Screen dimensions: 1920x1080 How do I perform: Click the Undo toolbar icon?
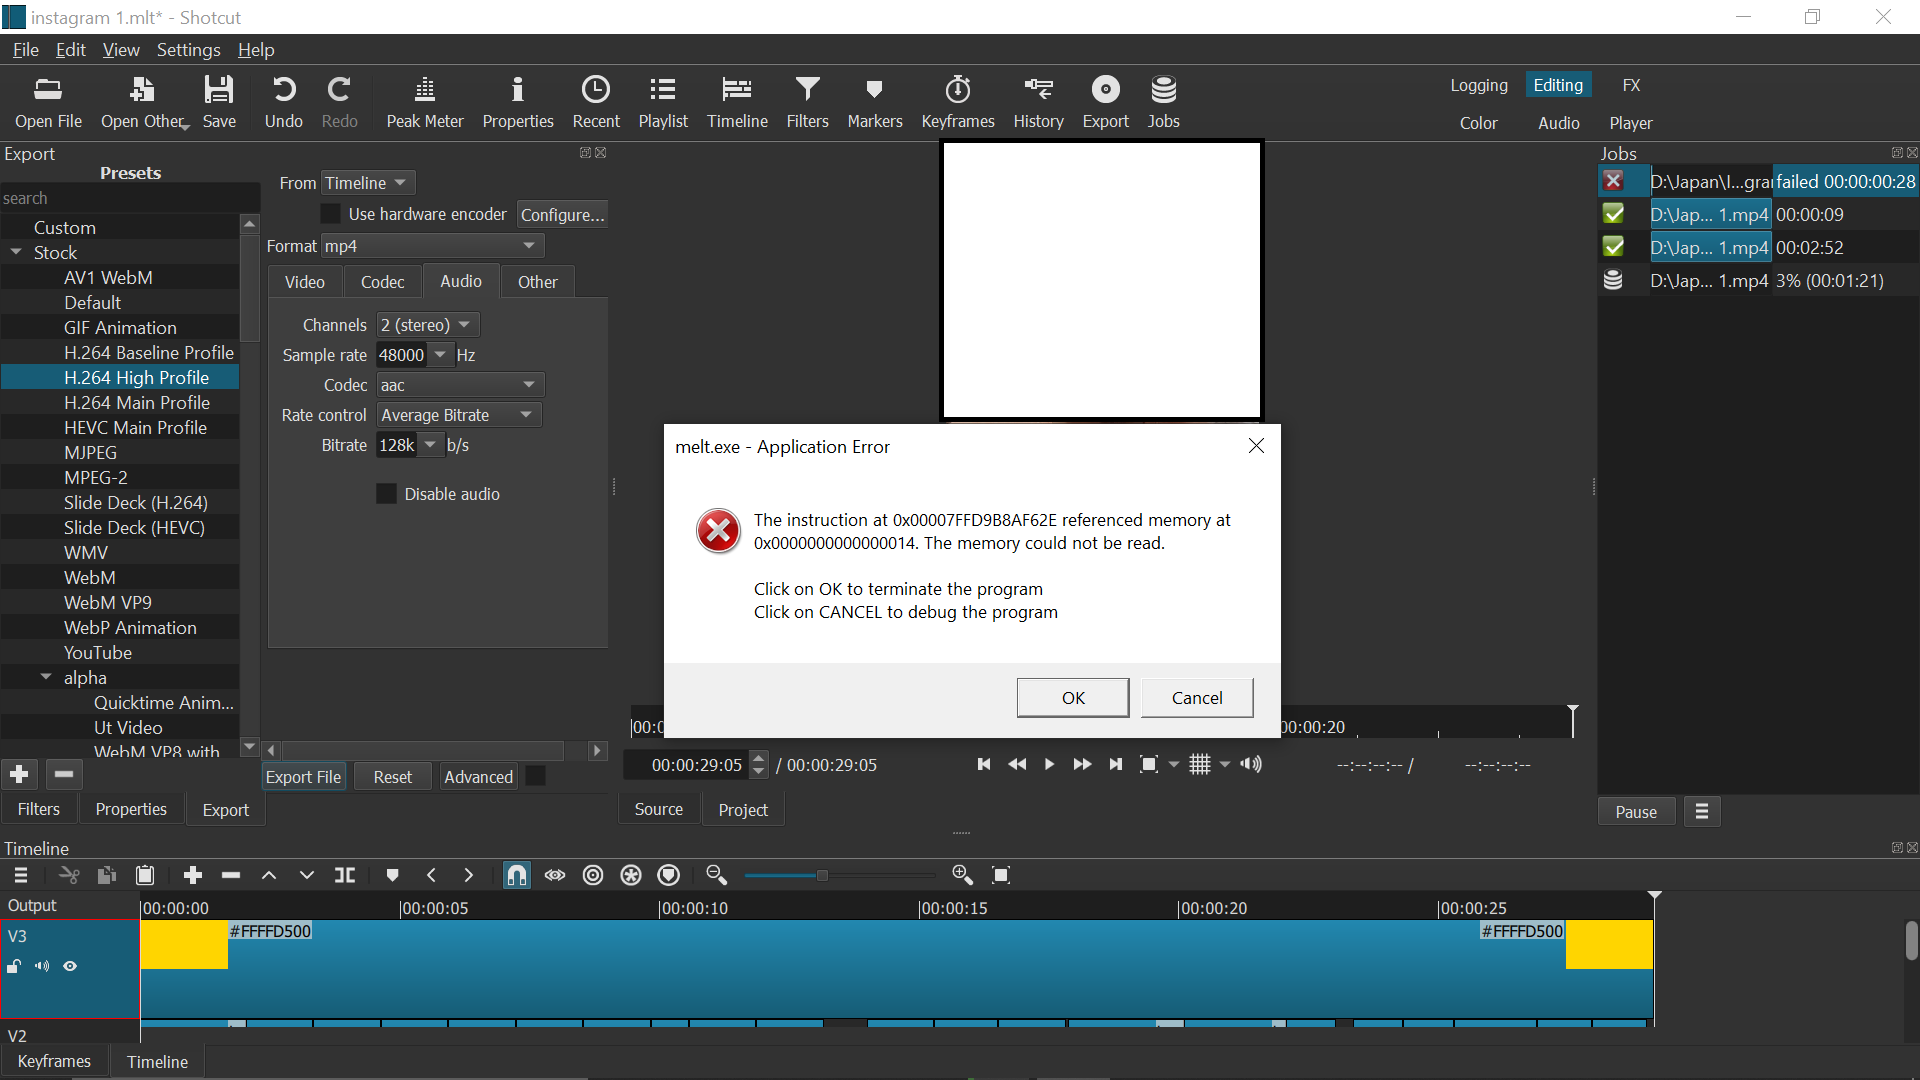pyautogui.click(x=283, y=102)
